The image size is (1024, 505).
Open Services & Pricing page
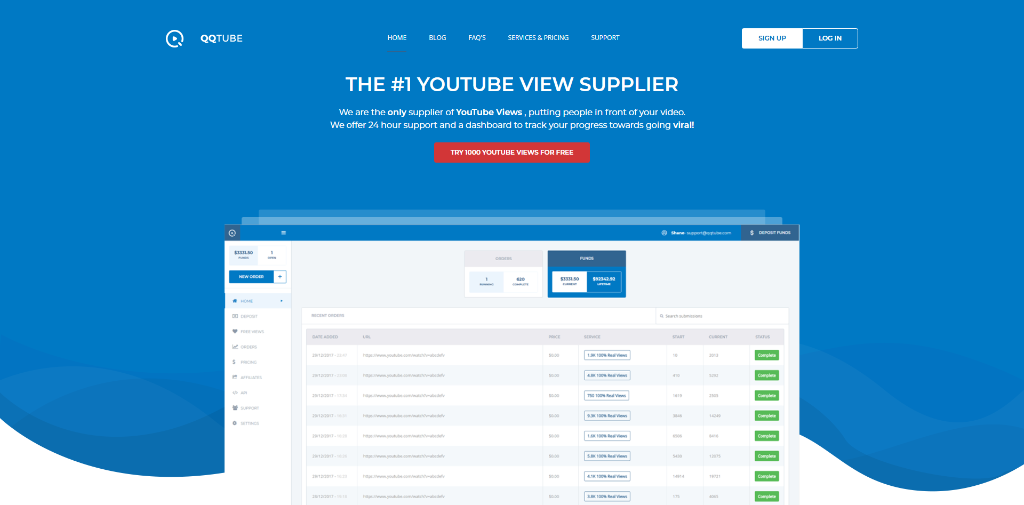coord(538,38)
